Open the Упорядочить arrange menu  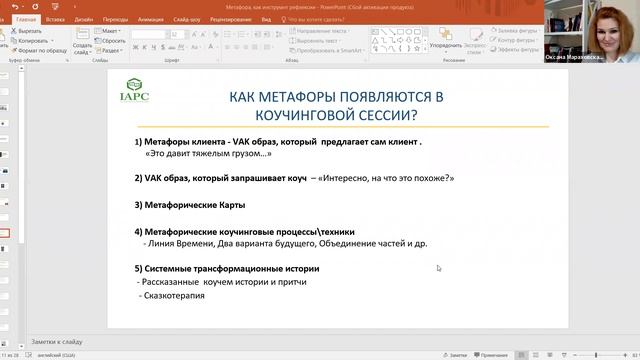(x=446, y=41)
